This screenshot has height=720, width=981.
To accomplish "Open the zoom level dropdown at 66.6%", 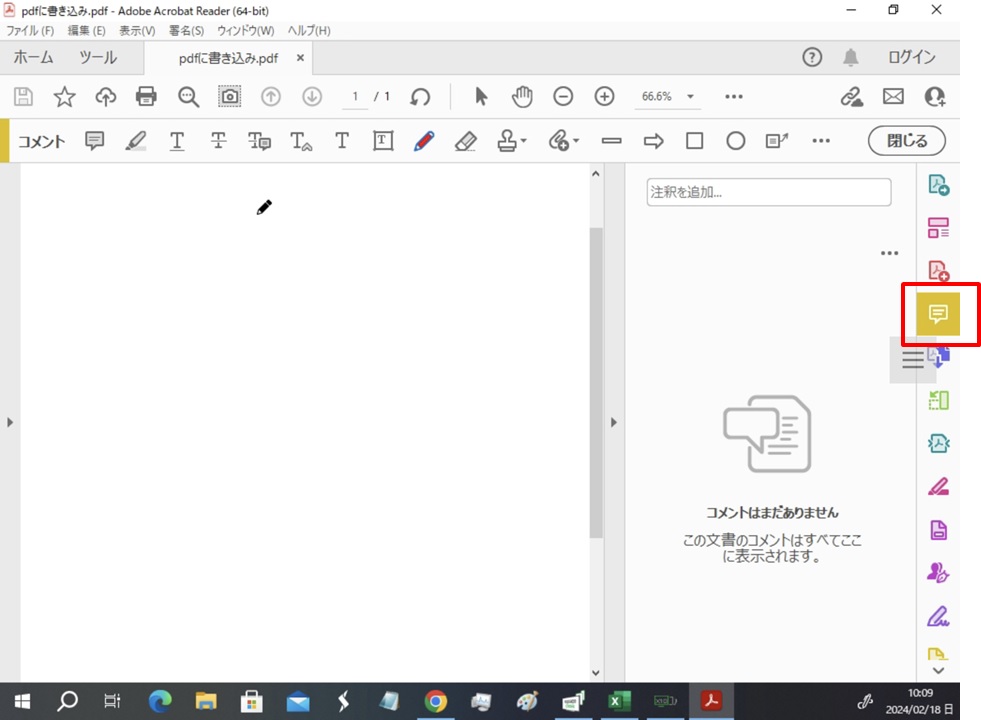I will tap(690, 96).
